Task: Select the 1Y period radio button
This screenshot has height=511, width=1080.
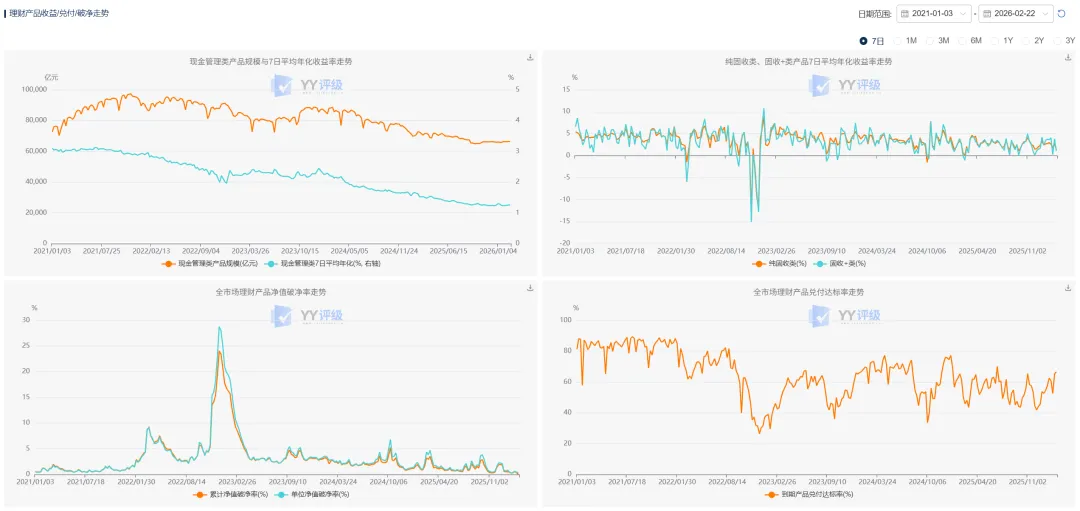Action: pos(994,41)
